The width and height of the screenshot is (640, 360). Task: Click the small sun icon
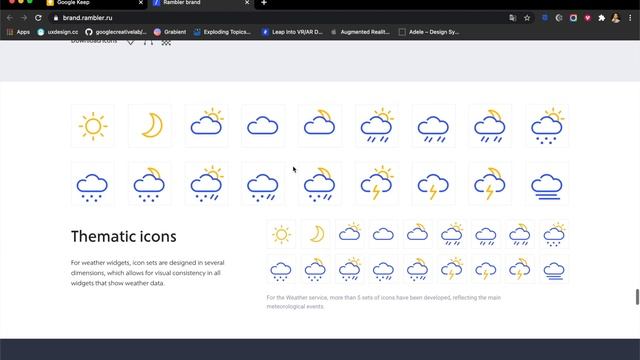(x=281, y=234)
